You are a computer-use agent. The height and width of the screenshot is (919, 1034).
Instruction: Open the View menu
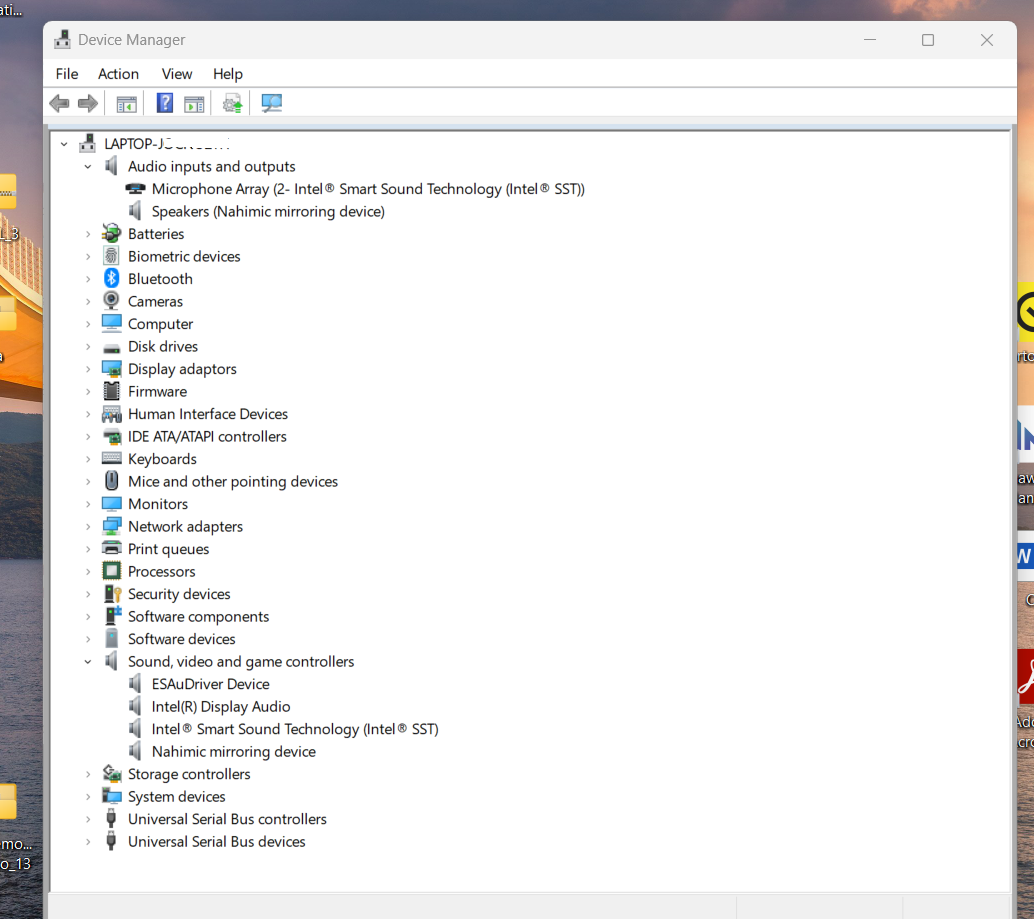click(x=177, y=74)
